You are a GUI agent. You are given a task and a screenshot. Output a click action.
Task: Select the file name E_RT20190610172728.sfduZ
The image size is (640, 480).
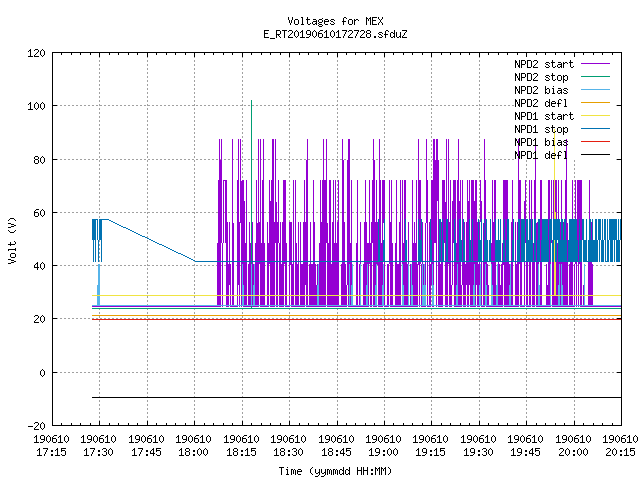click(335, 34)
